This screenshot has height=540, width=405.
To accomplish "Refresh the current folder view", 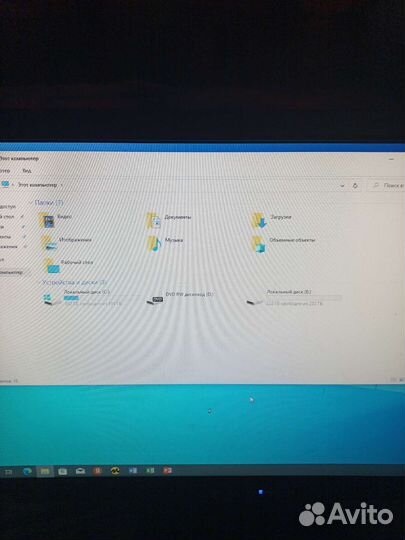I will click(355, 186).
